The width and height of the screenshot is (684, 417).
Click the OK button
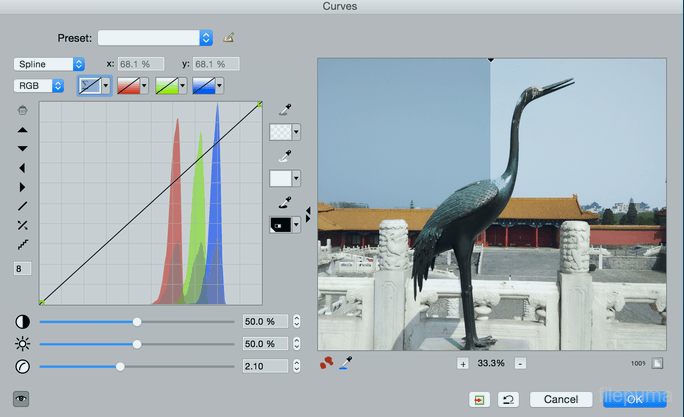(x=634, y=399)
